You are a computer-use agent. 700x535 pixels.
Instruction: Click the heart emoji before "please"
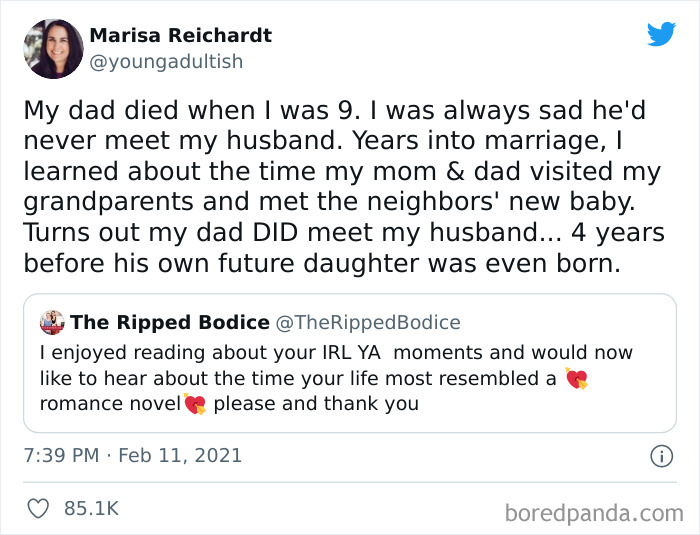pyautogui.click(x=194, y=404)
